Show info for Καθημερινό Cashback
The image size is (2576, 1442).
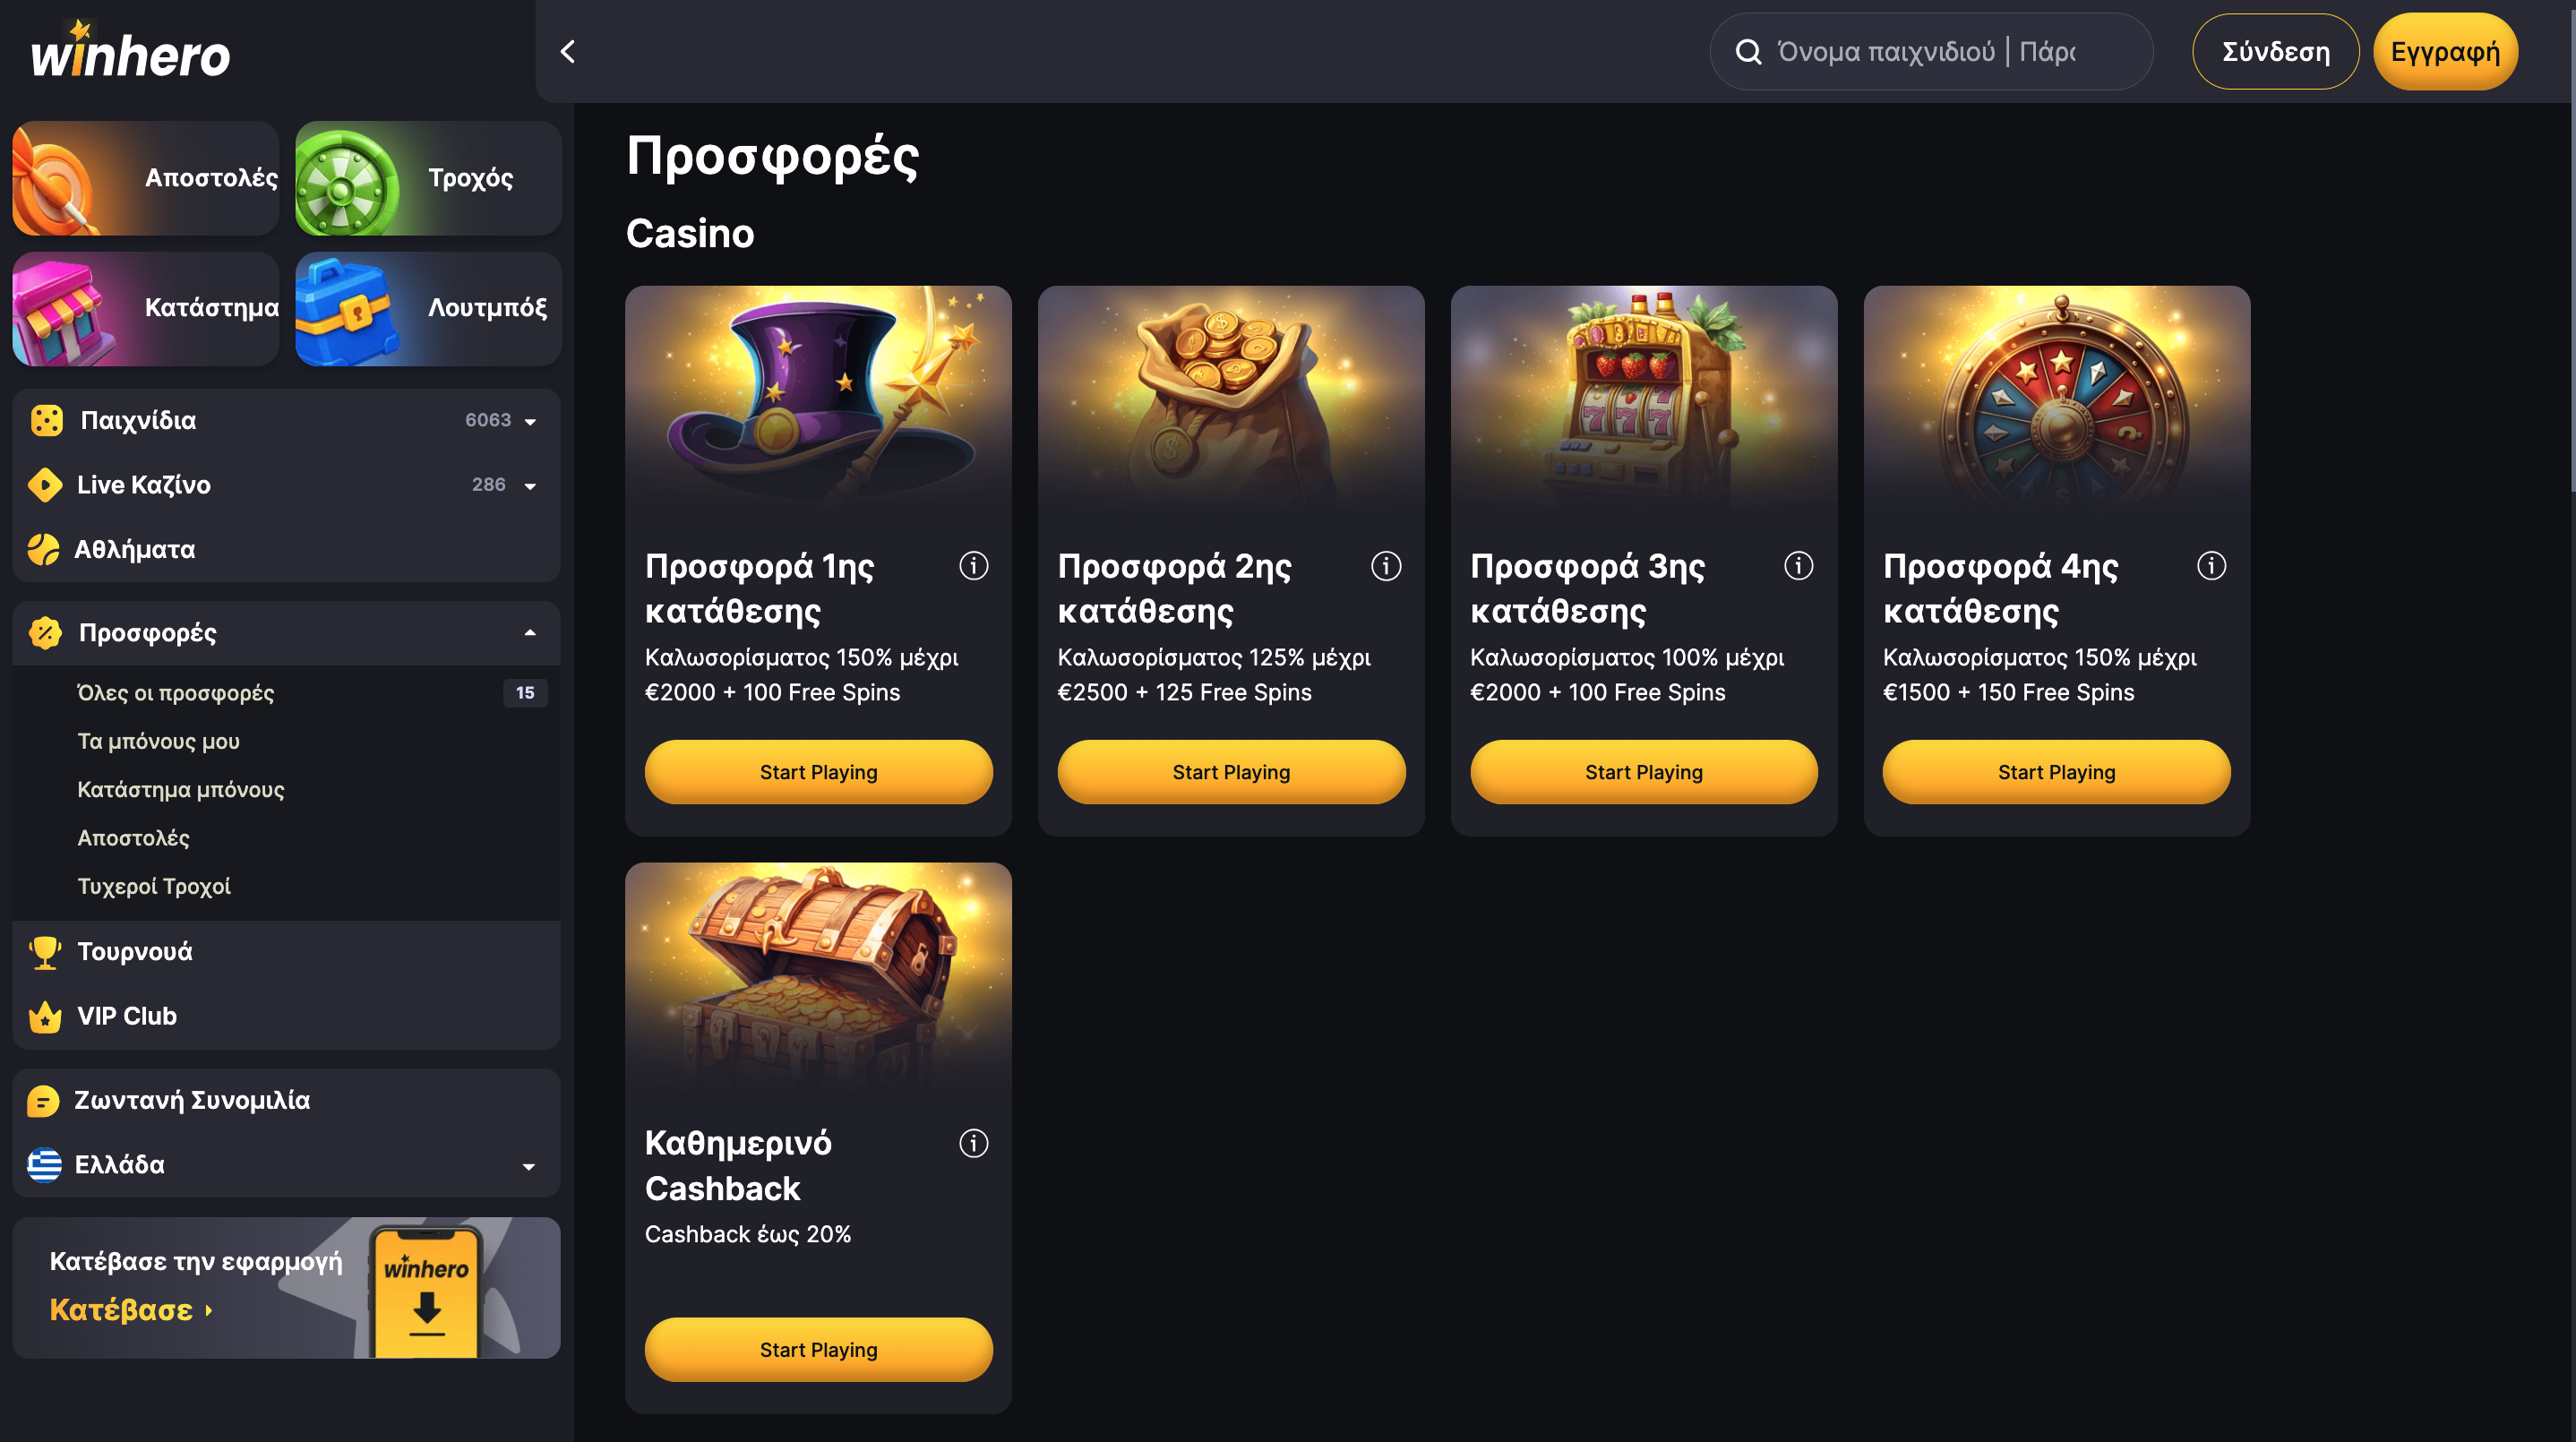coord(973,1143)
